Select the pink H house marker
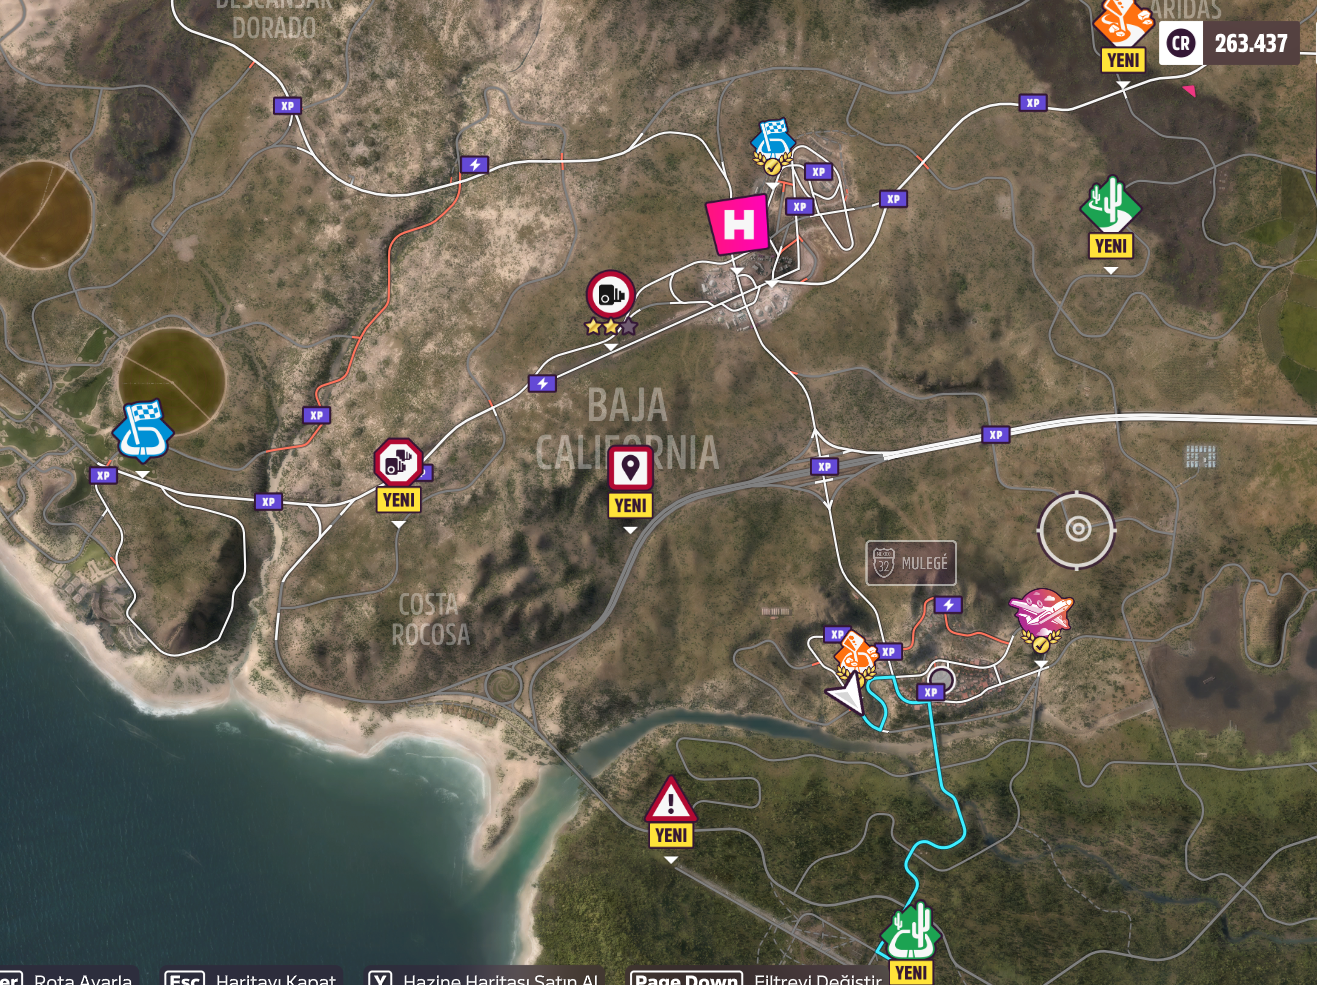The height and width of the screenshot is (985, 1317). [x=738, y=224]
